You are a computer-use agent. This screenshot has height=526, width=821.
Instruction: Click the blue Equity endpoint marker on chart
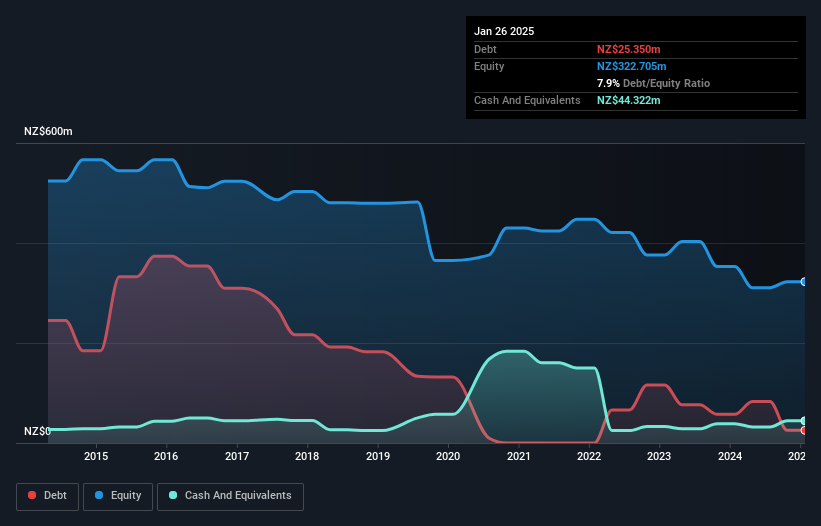coord(804,282)
